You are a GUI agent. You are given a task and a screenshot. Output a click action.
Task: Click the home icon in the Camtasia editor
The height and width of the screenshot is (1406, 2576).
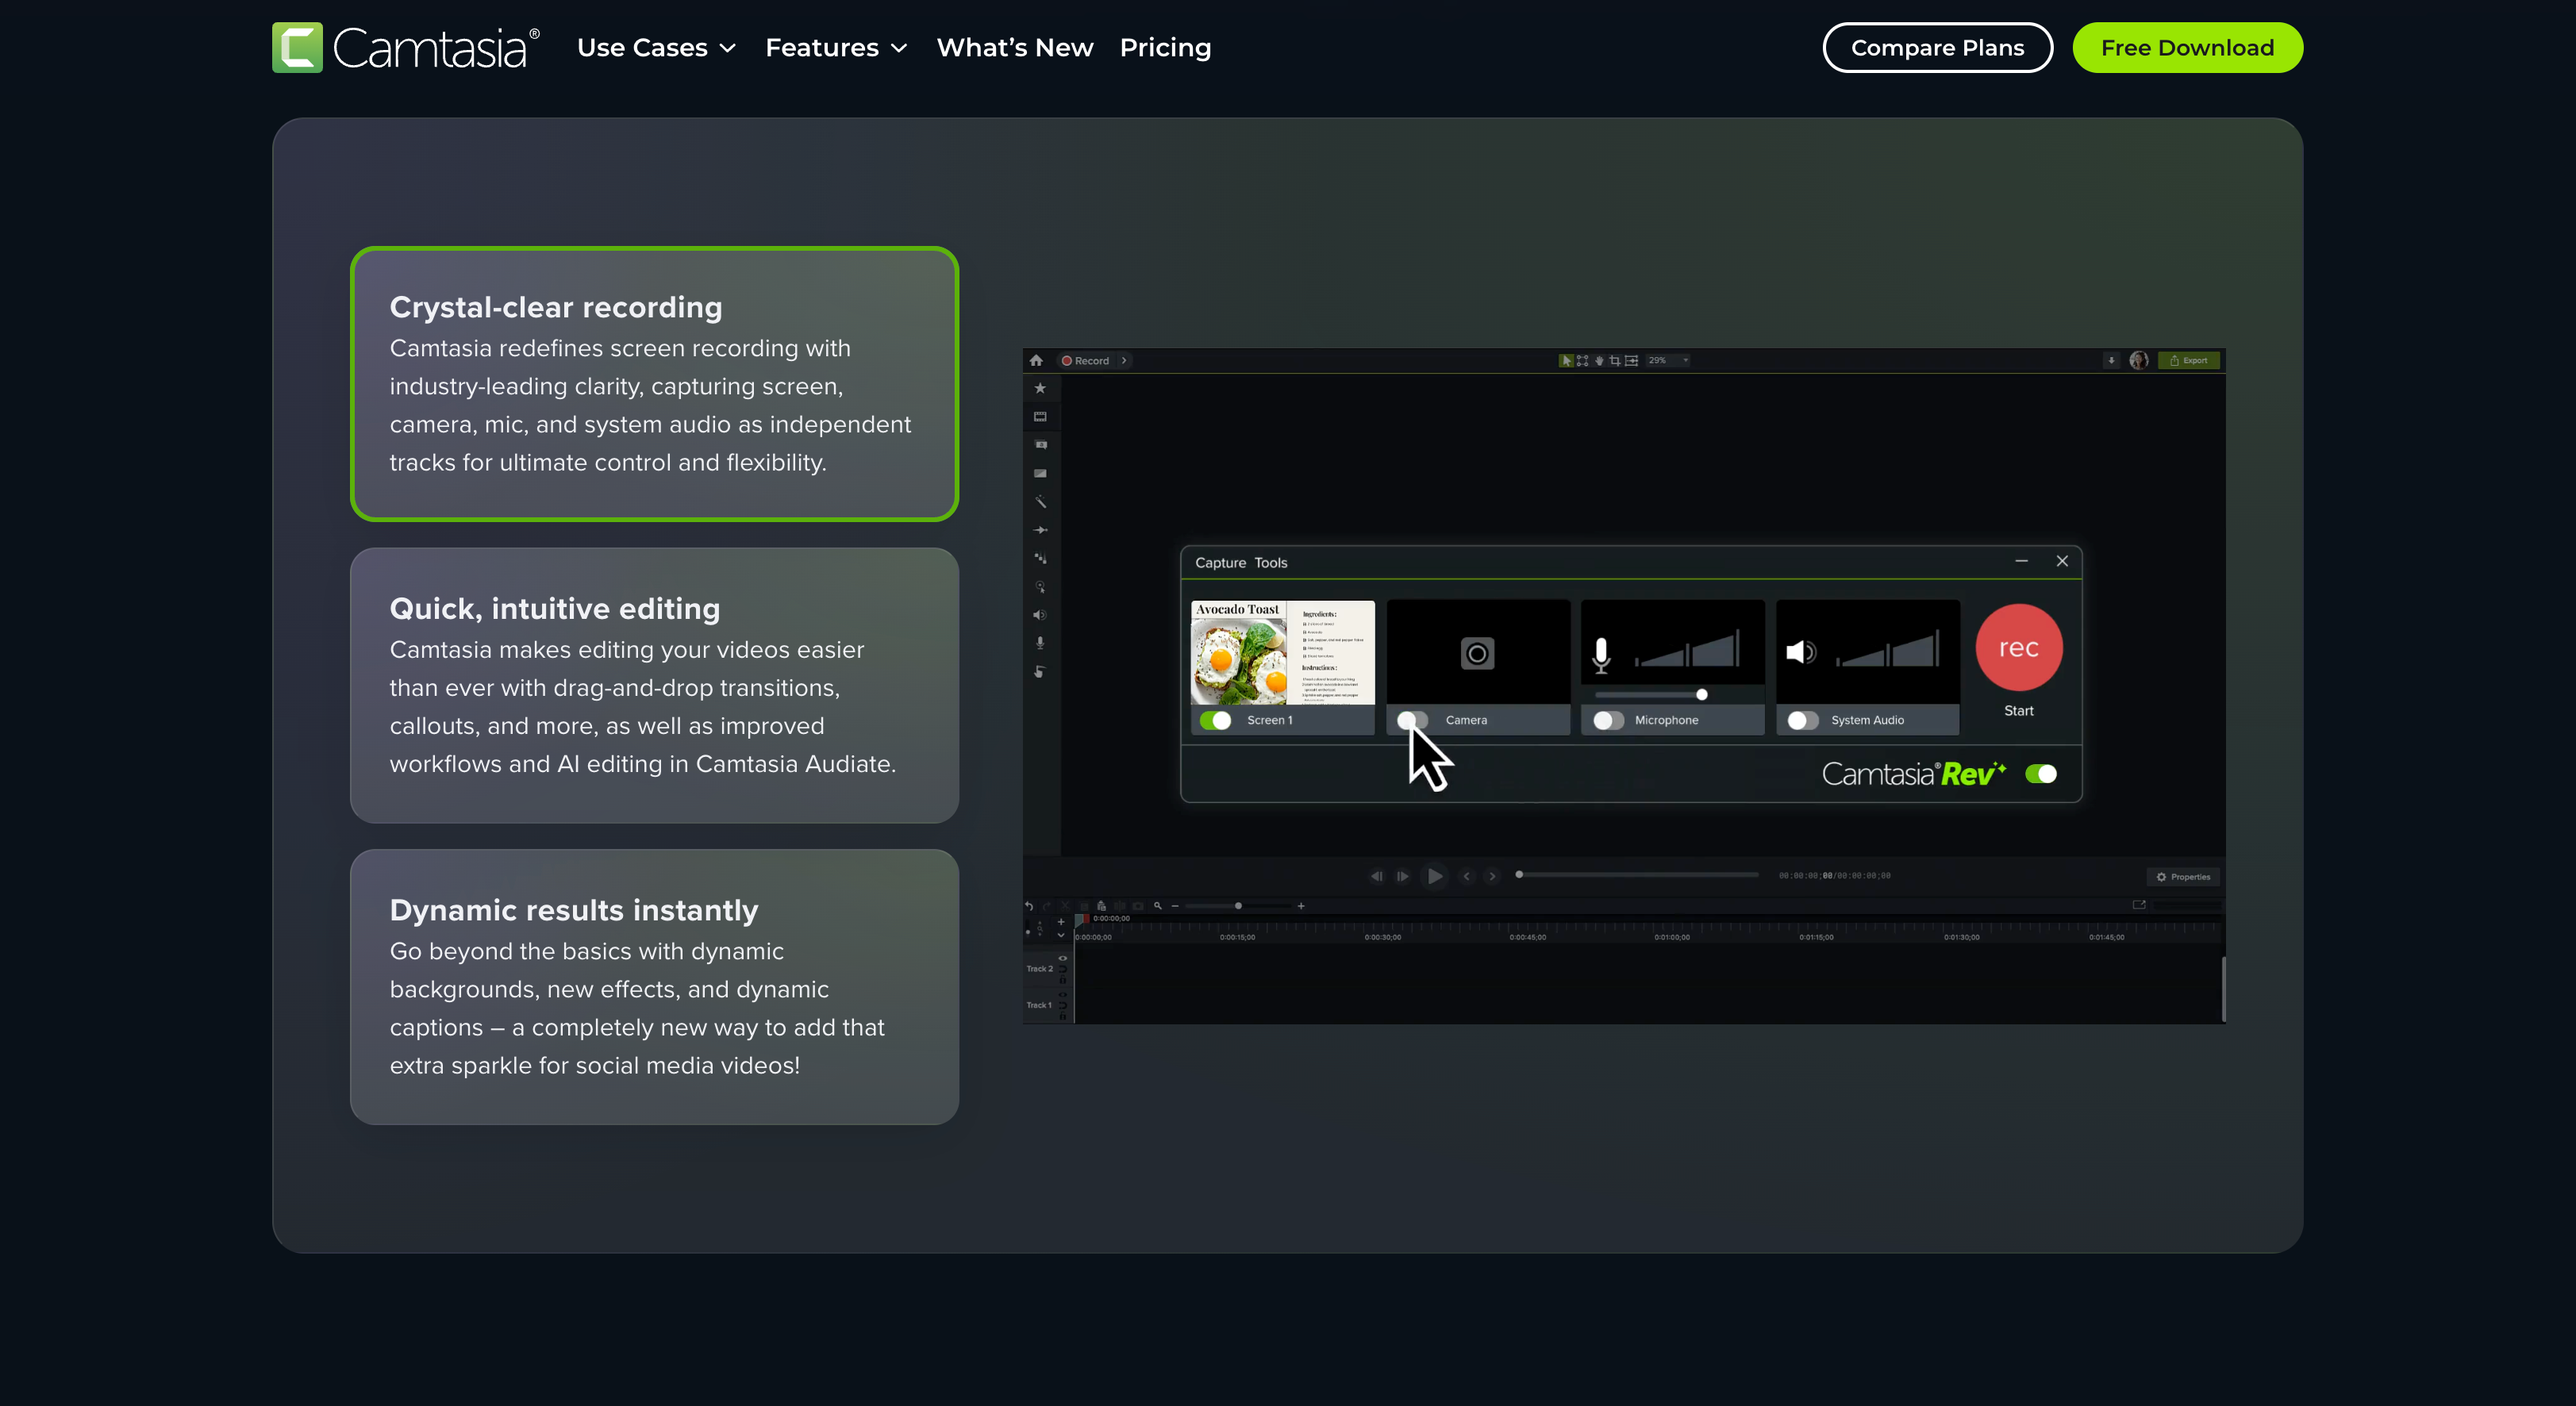point(1036,360)
